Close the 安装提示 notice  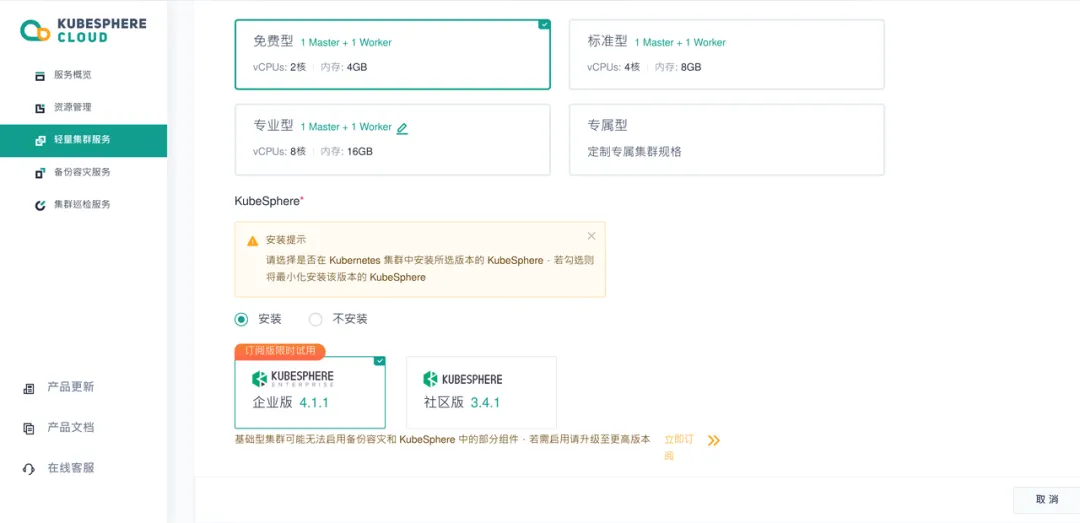(591, 236)
